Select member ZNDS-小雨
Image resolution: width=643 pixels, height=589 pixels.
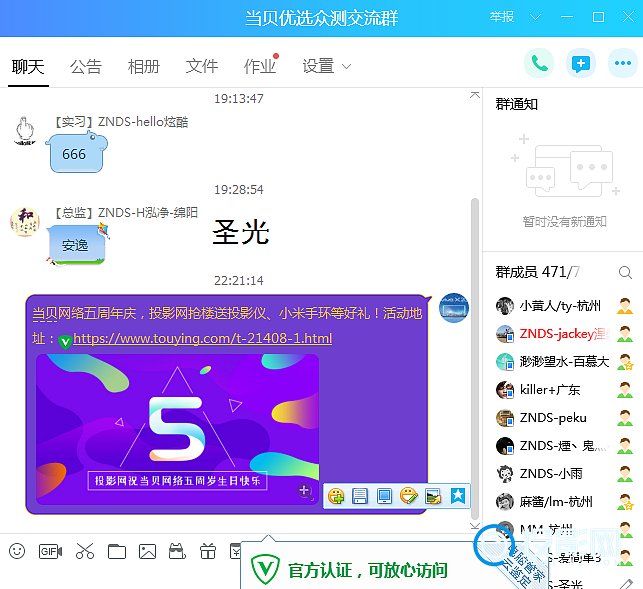[564, 474]
